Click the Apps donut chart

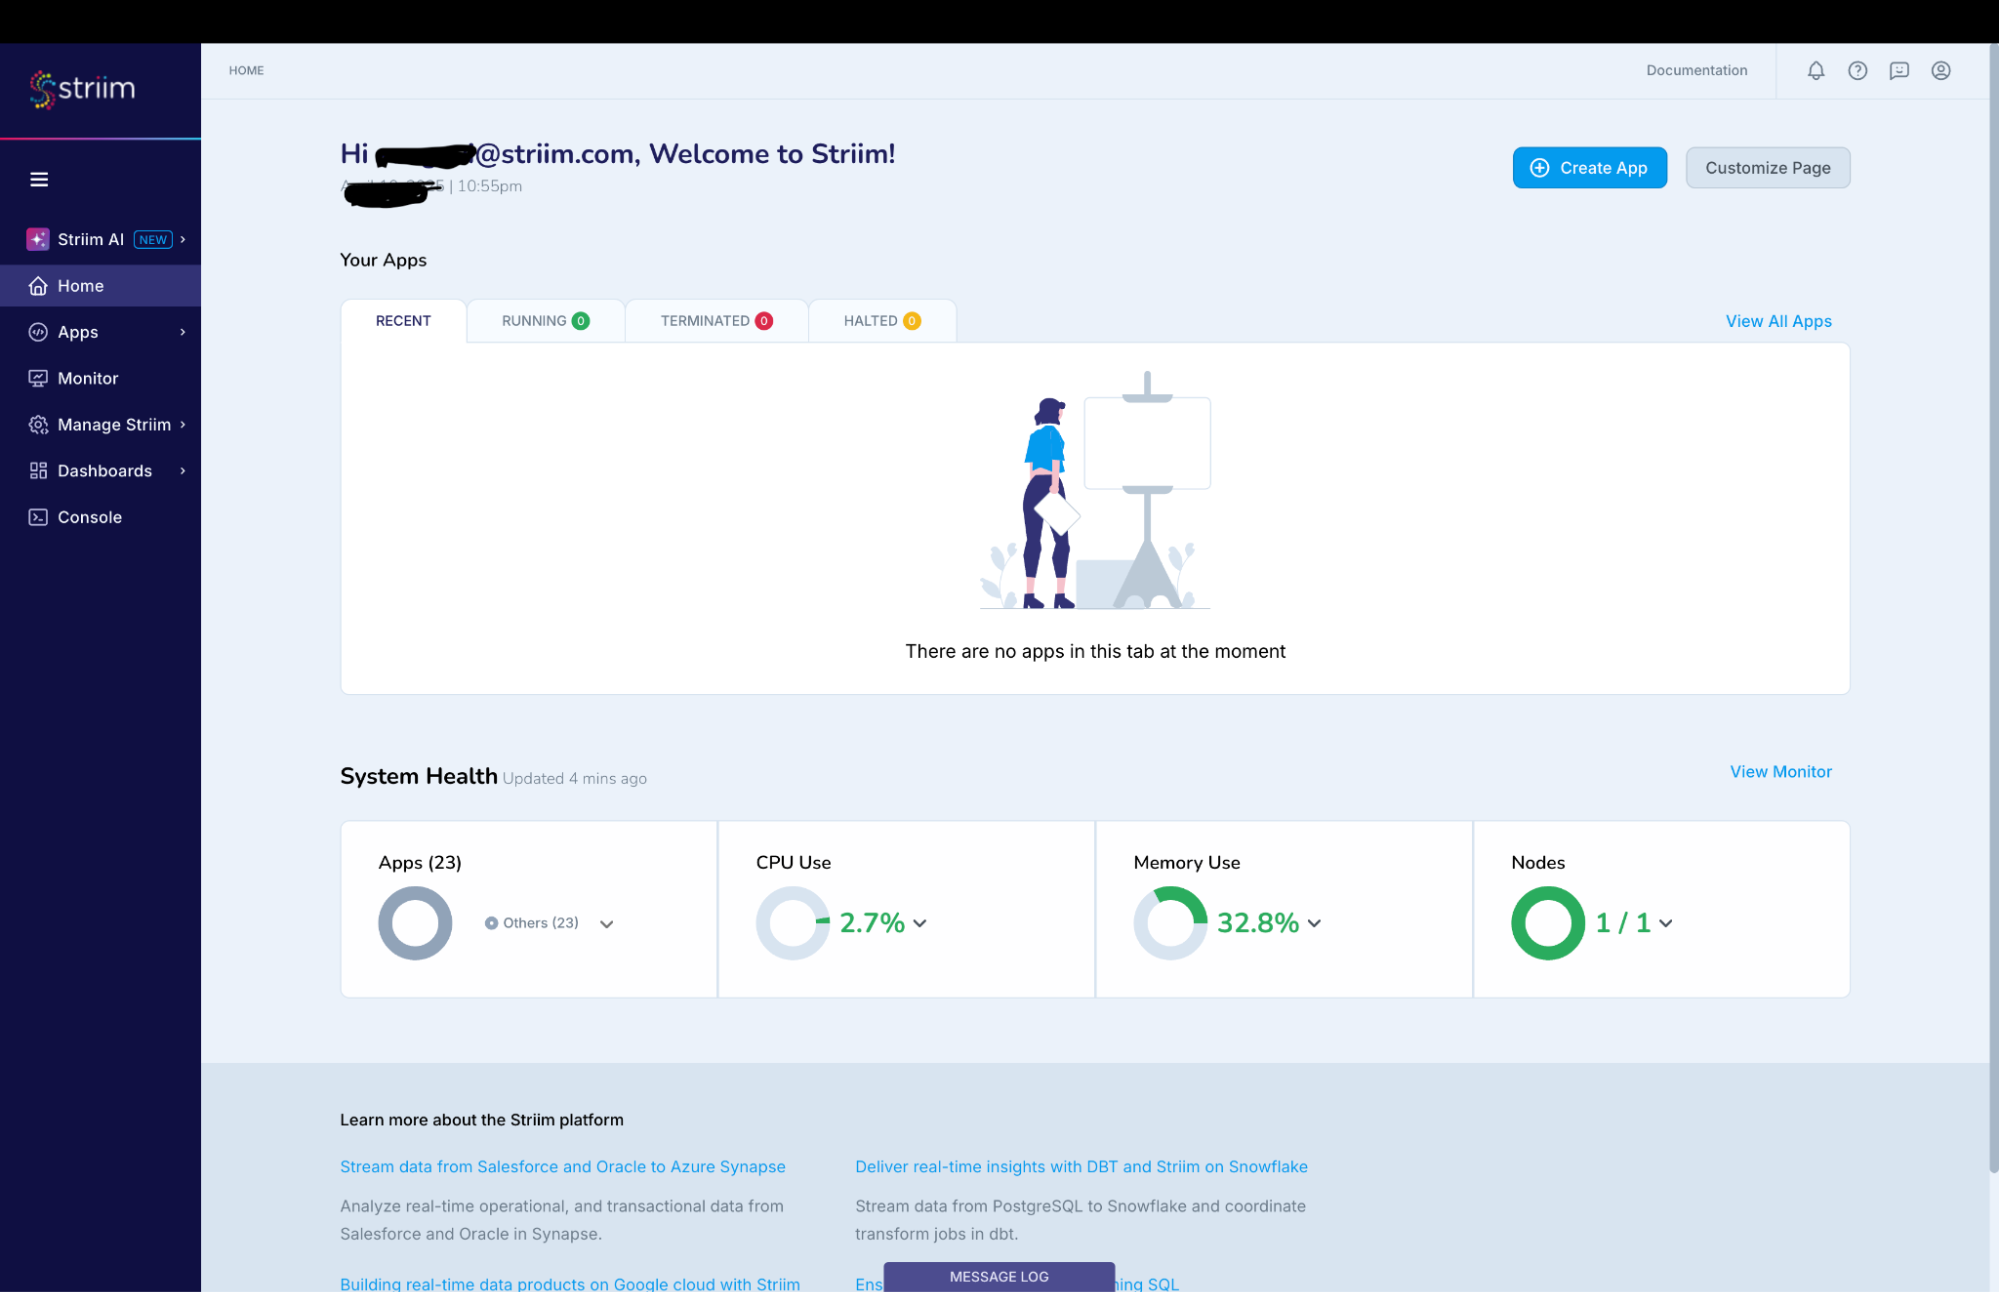pos(415,923)
